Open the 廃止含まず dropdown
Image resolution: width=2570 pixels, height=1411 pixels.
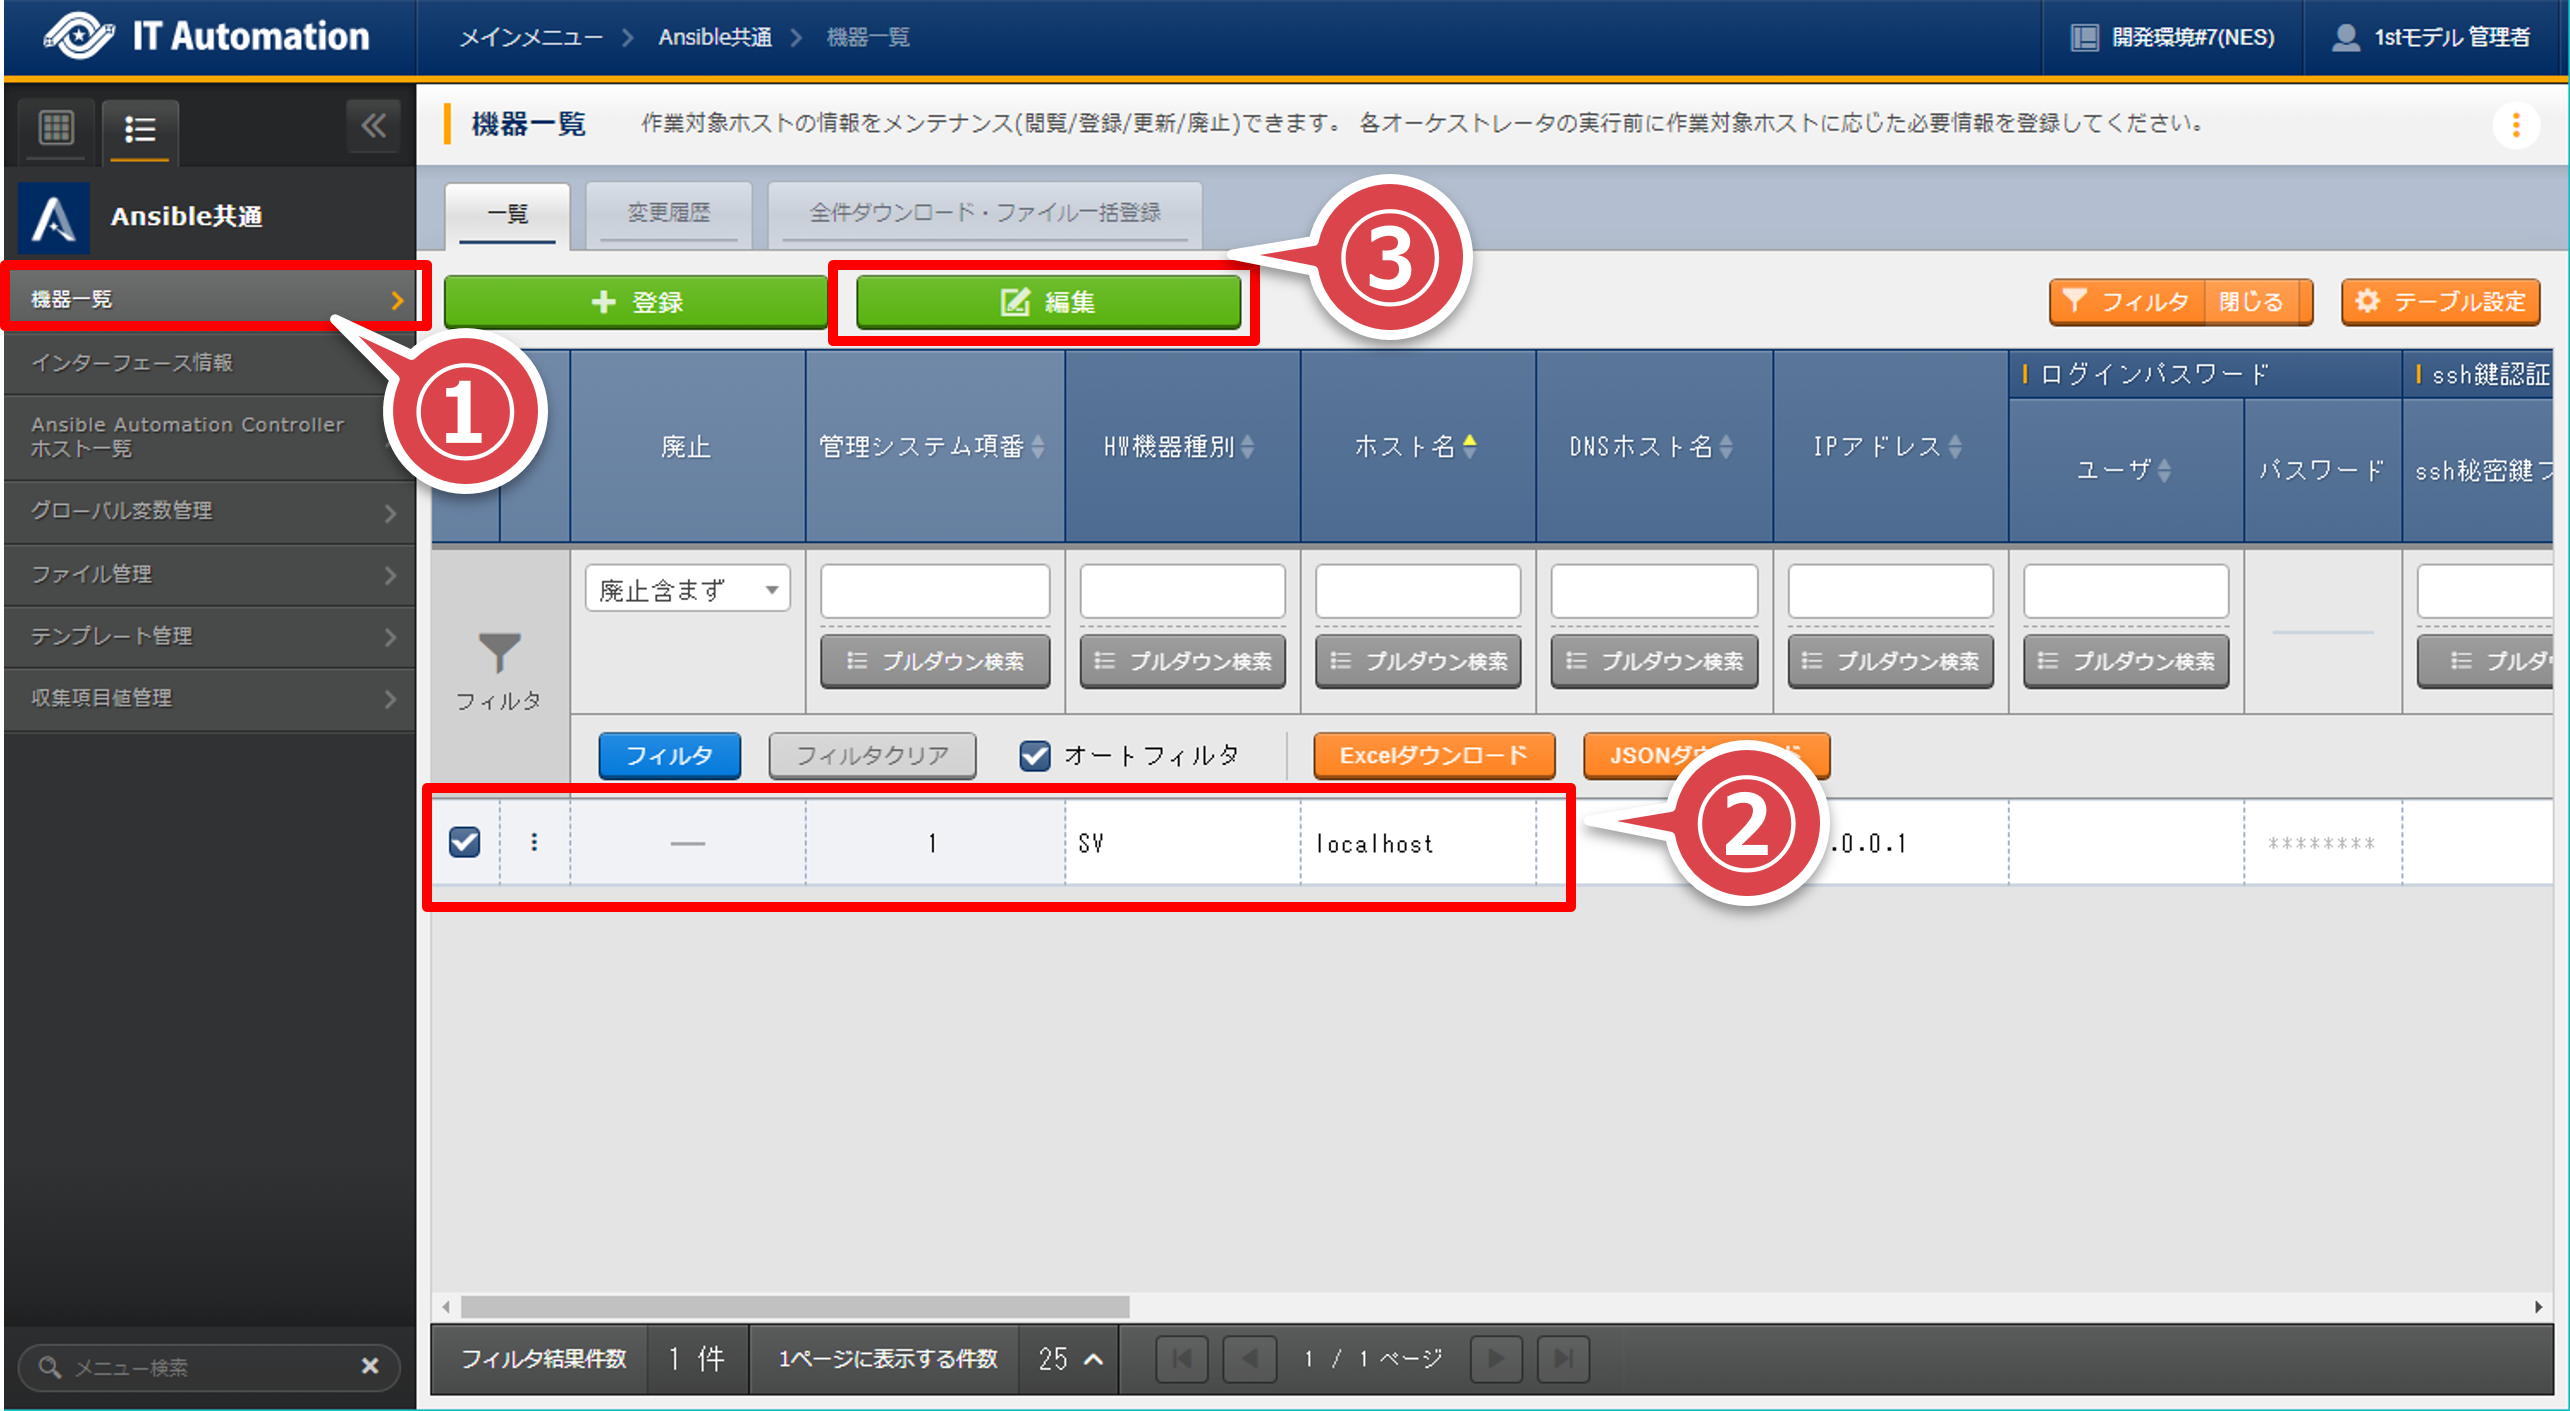click(x=687, y=590)
